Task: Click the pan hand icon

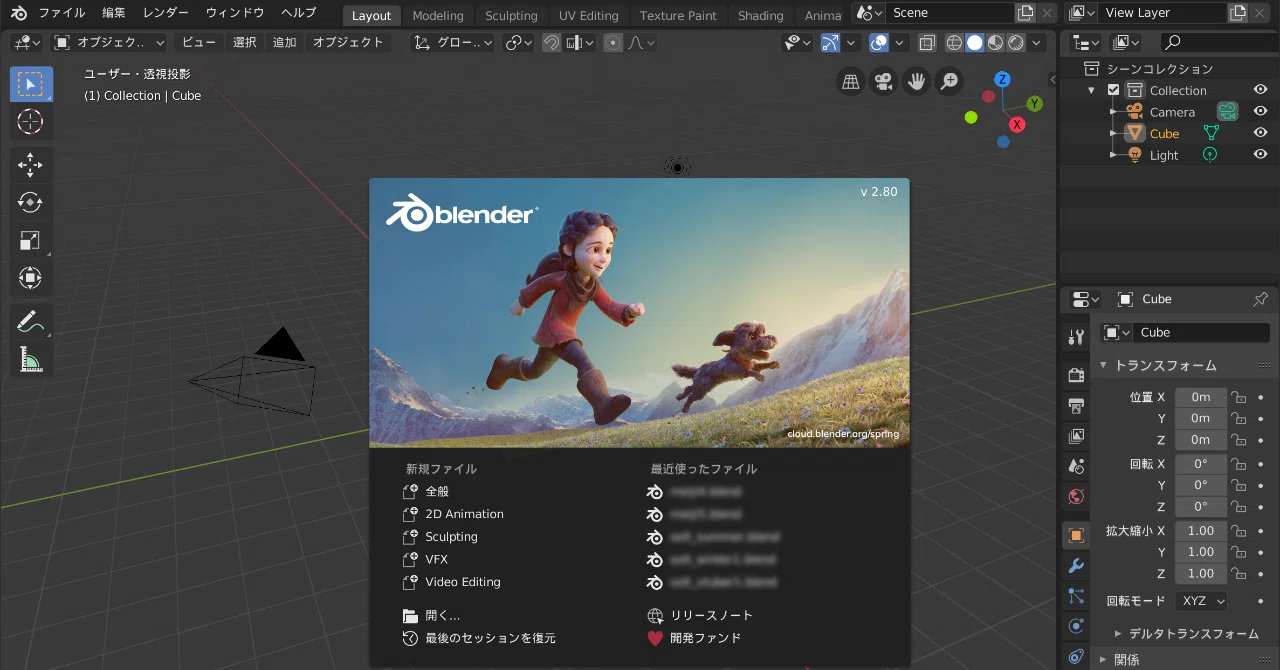Action: point(916,82)
